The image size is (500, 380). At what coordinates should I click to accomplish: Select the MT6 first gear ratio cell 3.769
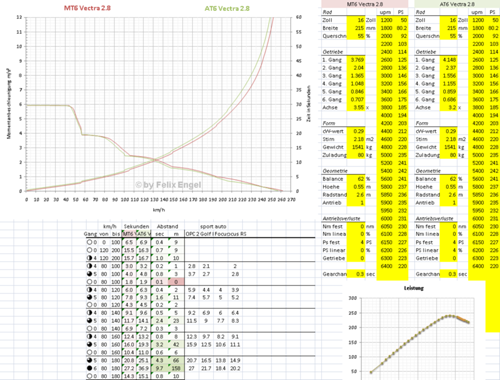coord(356,60)
